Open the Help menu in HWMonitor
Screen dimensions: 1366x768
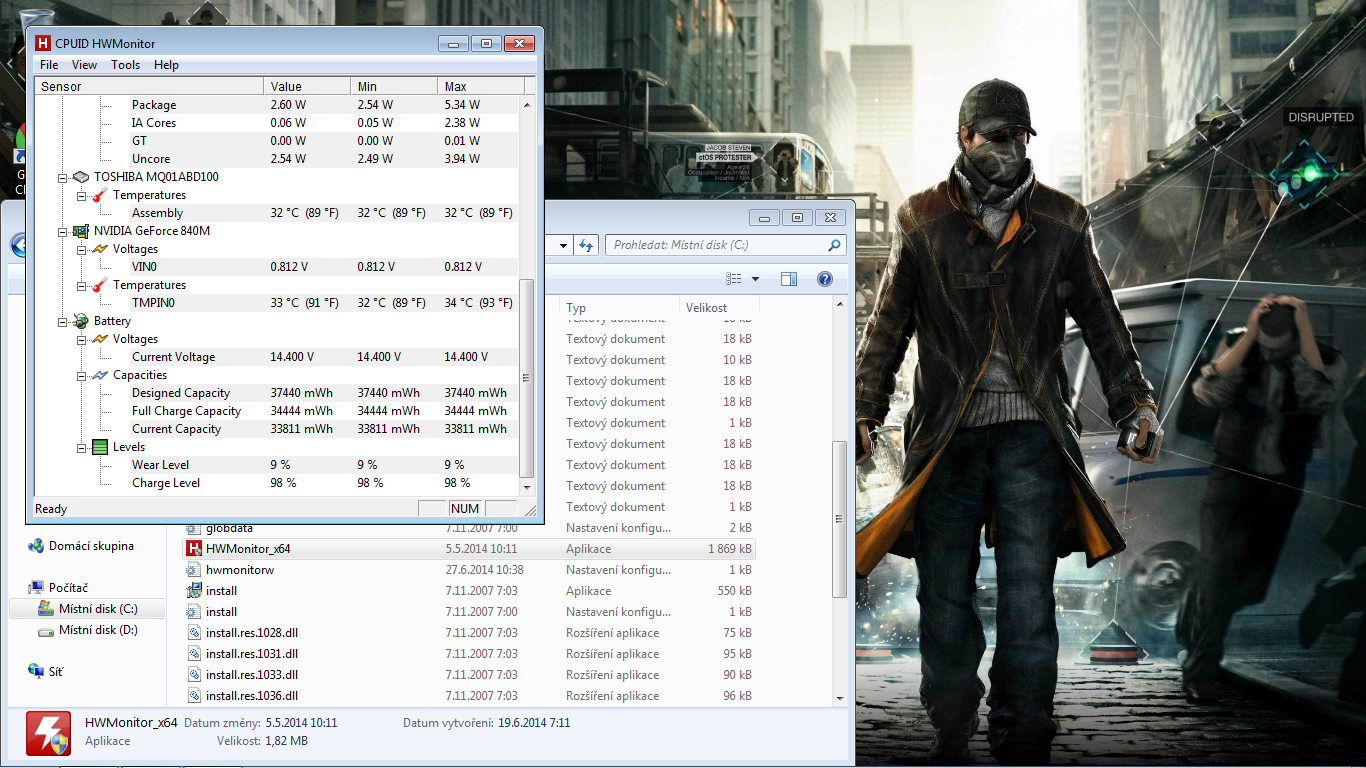click(x=166, y=65)
